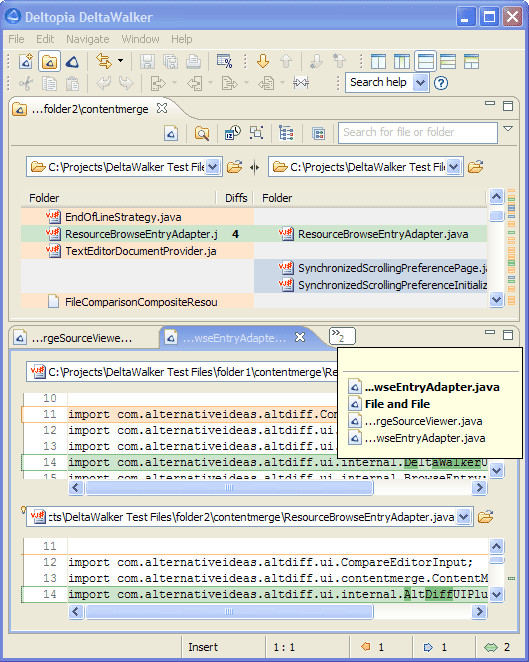Open the Navigate menu
This screenshot has height=662, width=529.
[x=88, y=39]
